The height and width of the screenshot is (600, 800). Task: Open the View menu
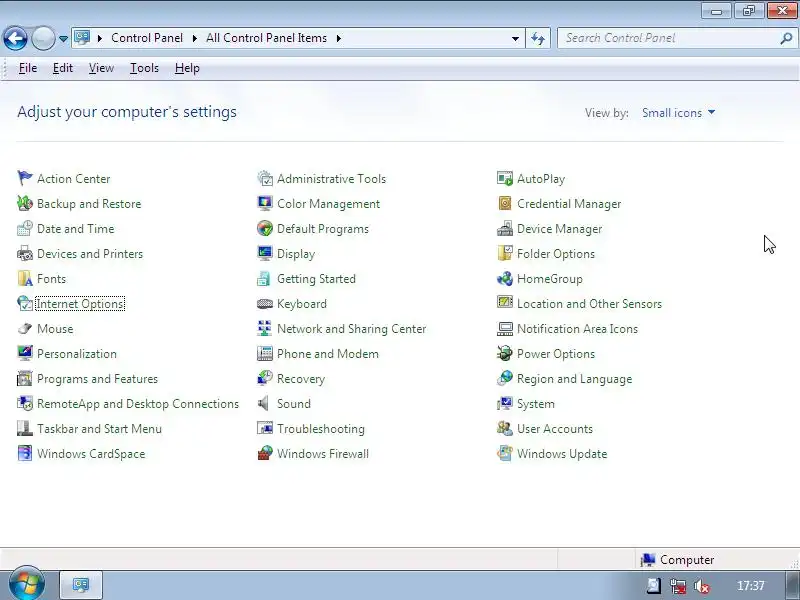[101, 68]
